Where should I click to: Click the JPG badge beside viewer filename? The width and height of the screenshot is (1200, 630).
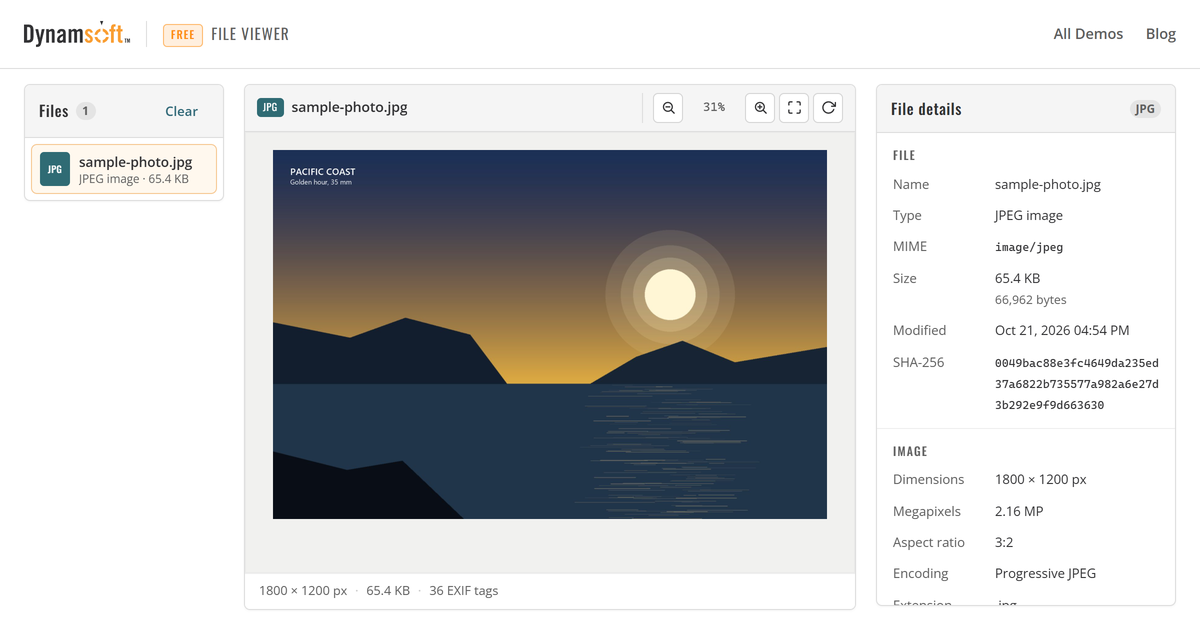[270, 108]
